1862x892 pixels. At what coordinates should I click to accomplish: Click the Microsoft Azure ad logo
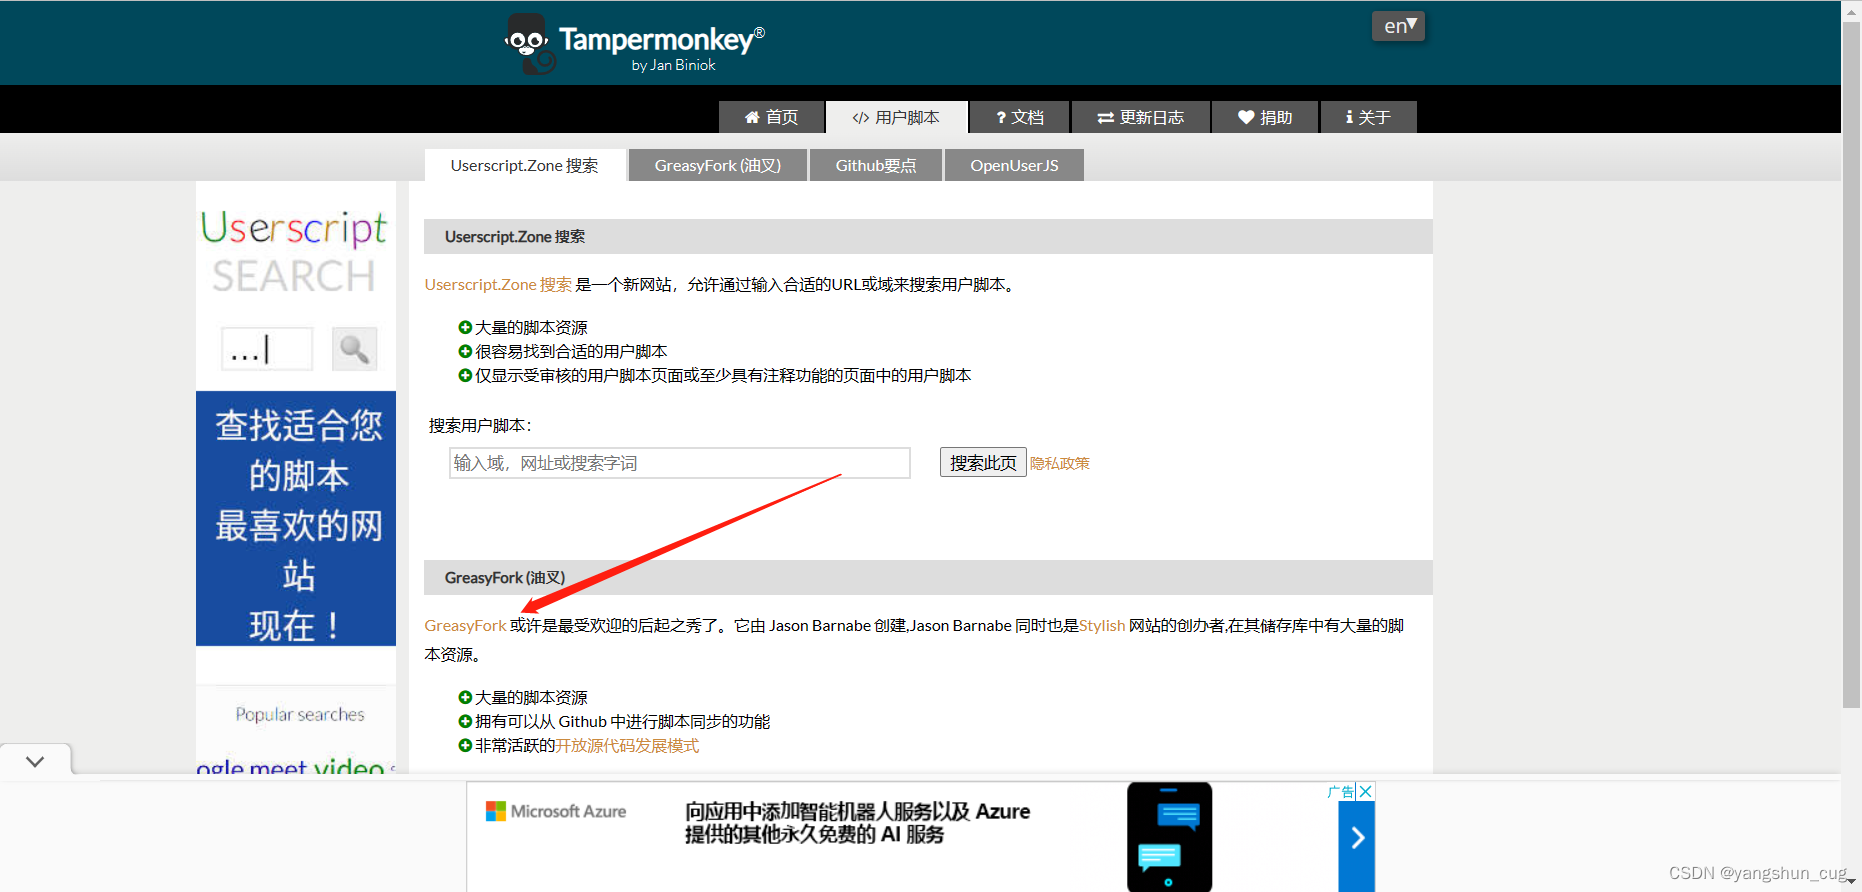pos(556,811)
